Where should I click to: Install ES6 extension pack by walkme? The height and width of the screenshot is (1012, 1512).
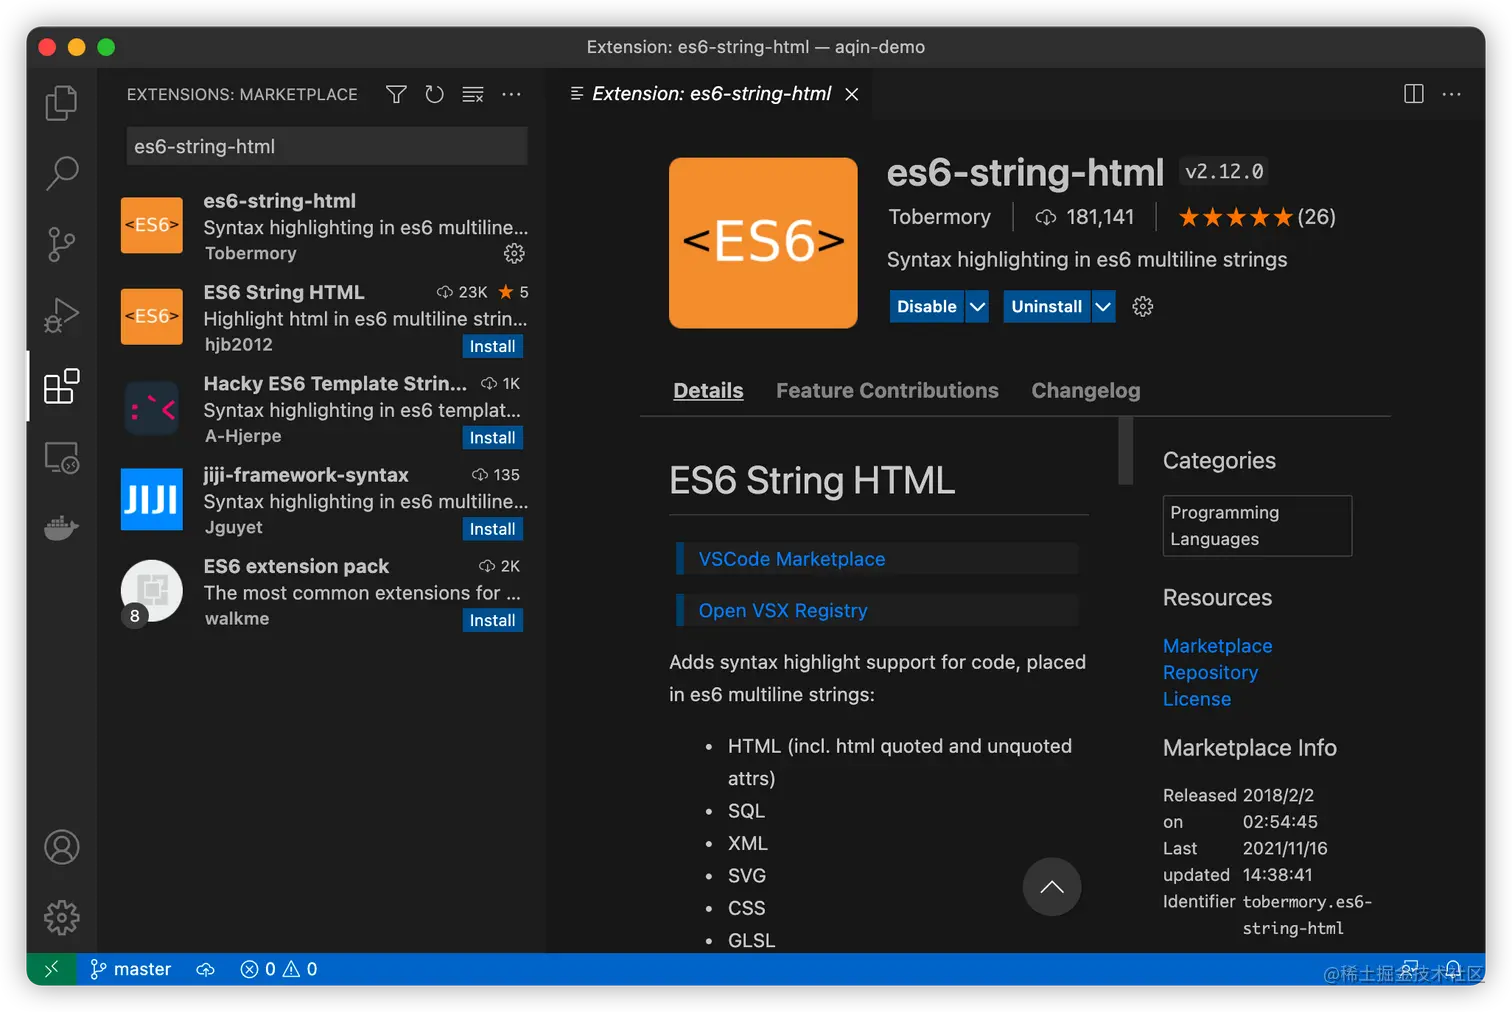(493, 620)
